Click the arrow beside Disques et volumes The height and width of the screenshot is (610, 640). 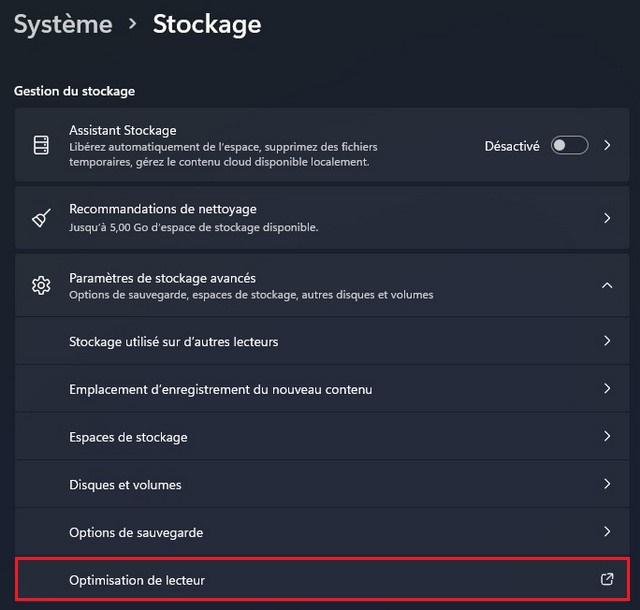(607, 485)
